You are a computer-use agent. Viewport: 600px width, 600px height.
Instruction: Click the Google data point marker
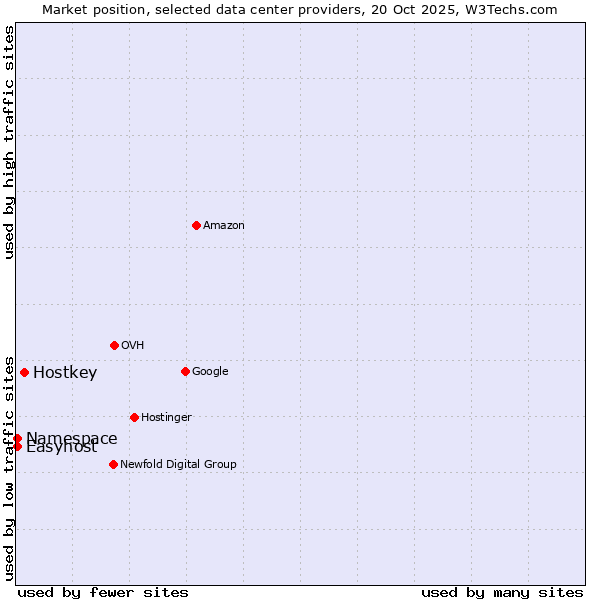tap(185, 371)
